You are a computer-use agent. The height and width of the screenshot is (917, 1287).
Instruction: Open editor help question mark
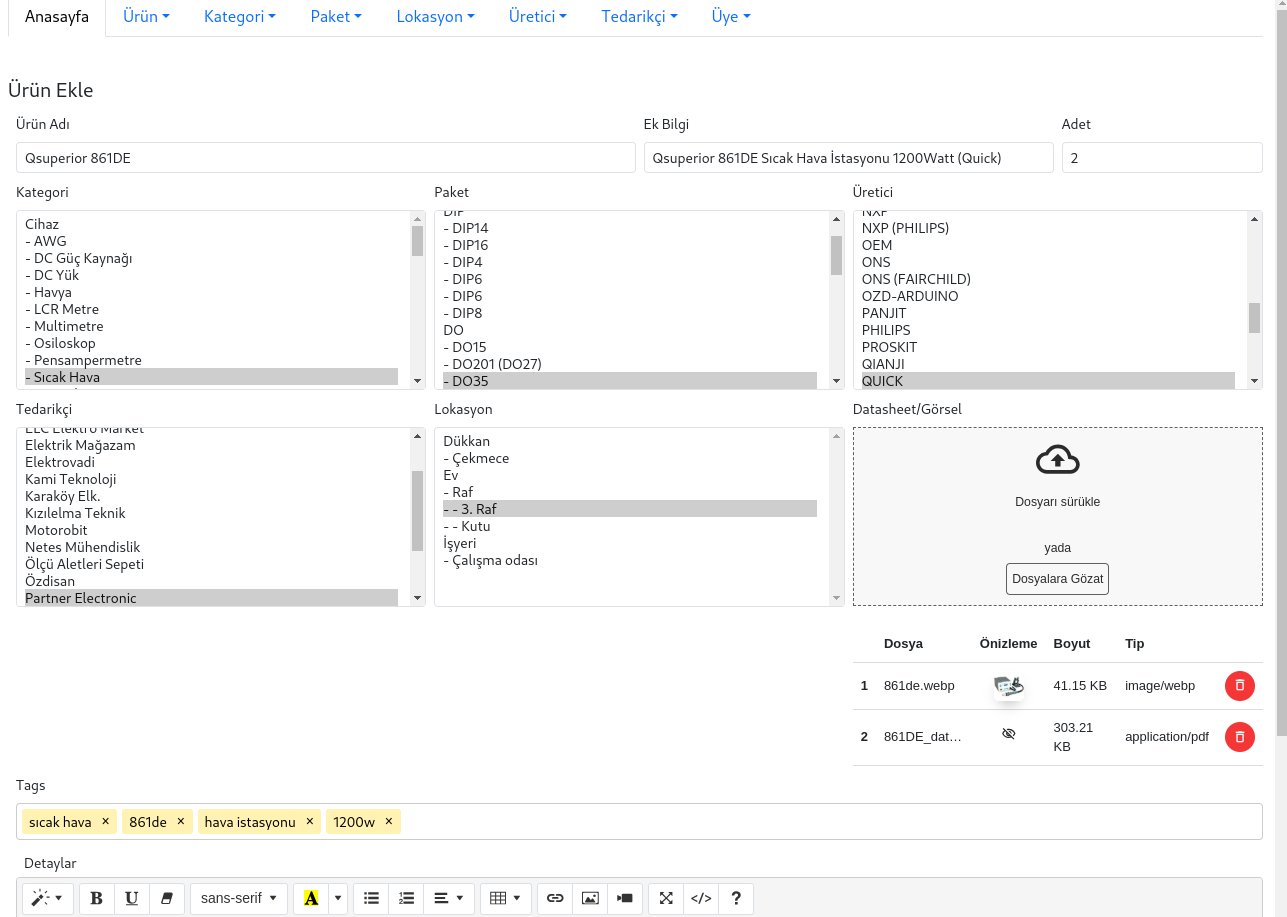[x=736, y=898]
